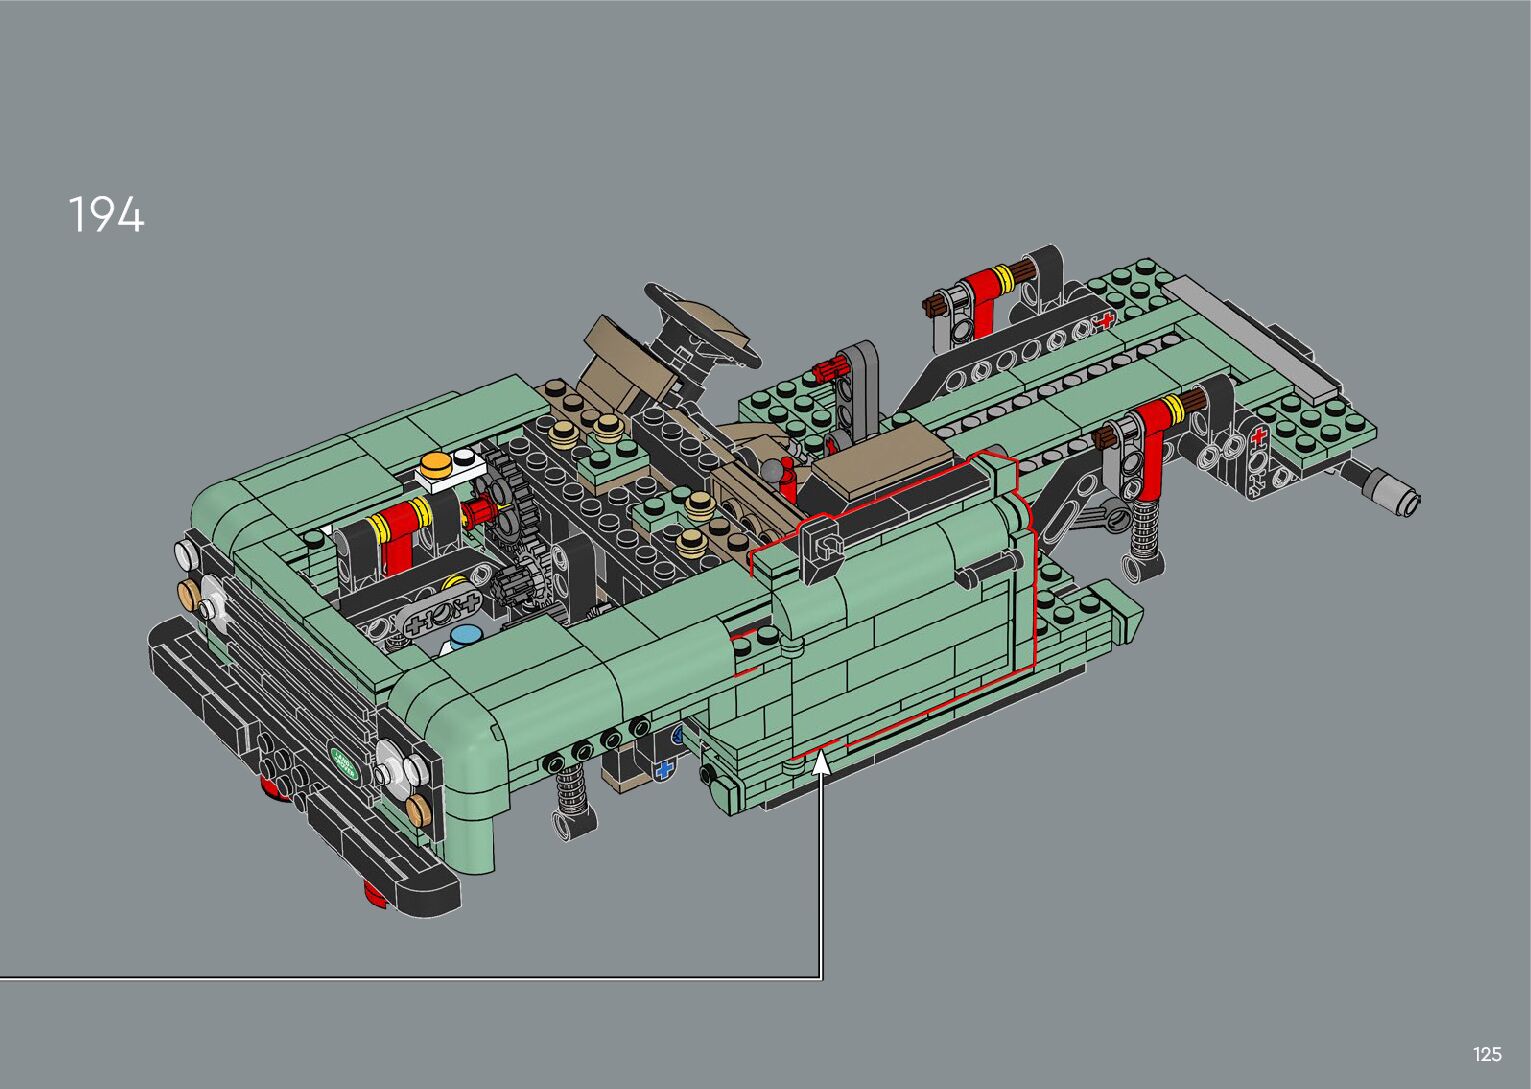Select the light blue round stud in the engine bay

[463, 637]
